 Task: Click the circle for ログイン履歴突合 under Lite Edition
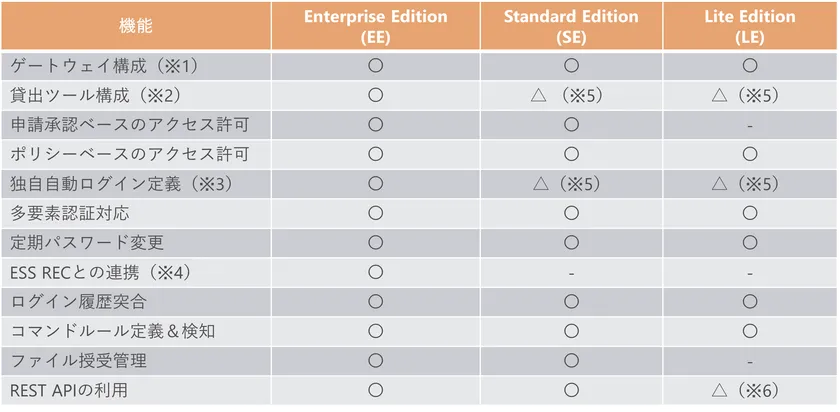coord(749,301)
